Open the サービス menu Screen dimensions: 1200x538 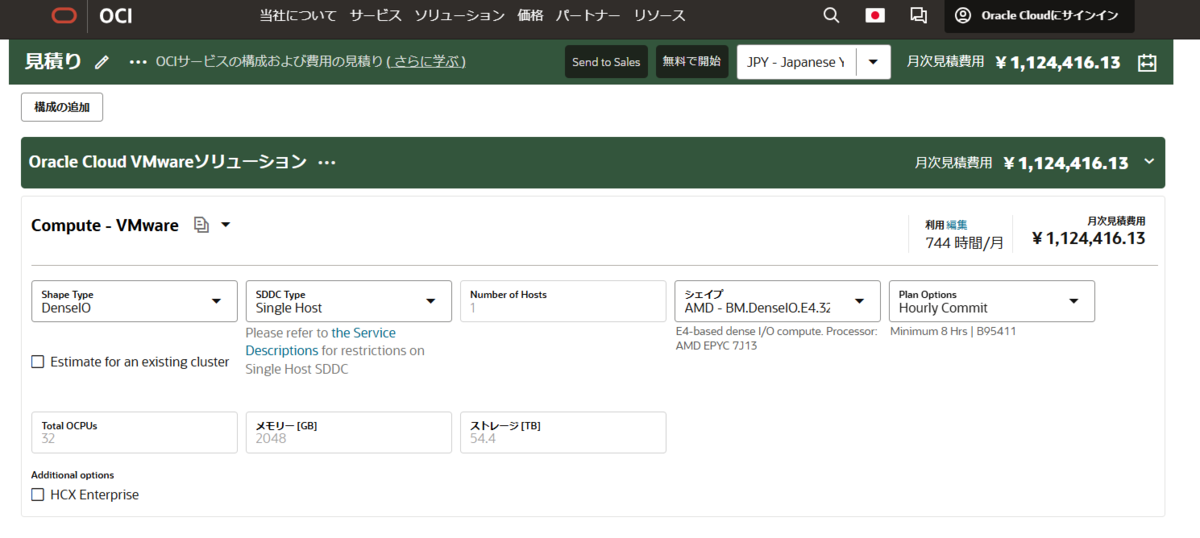tap(376, 15)
